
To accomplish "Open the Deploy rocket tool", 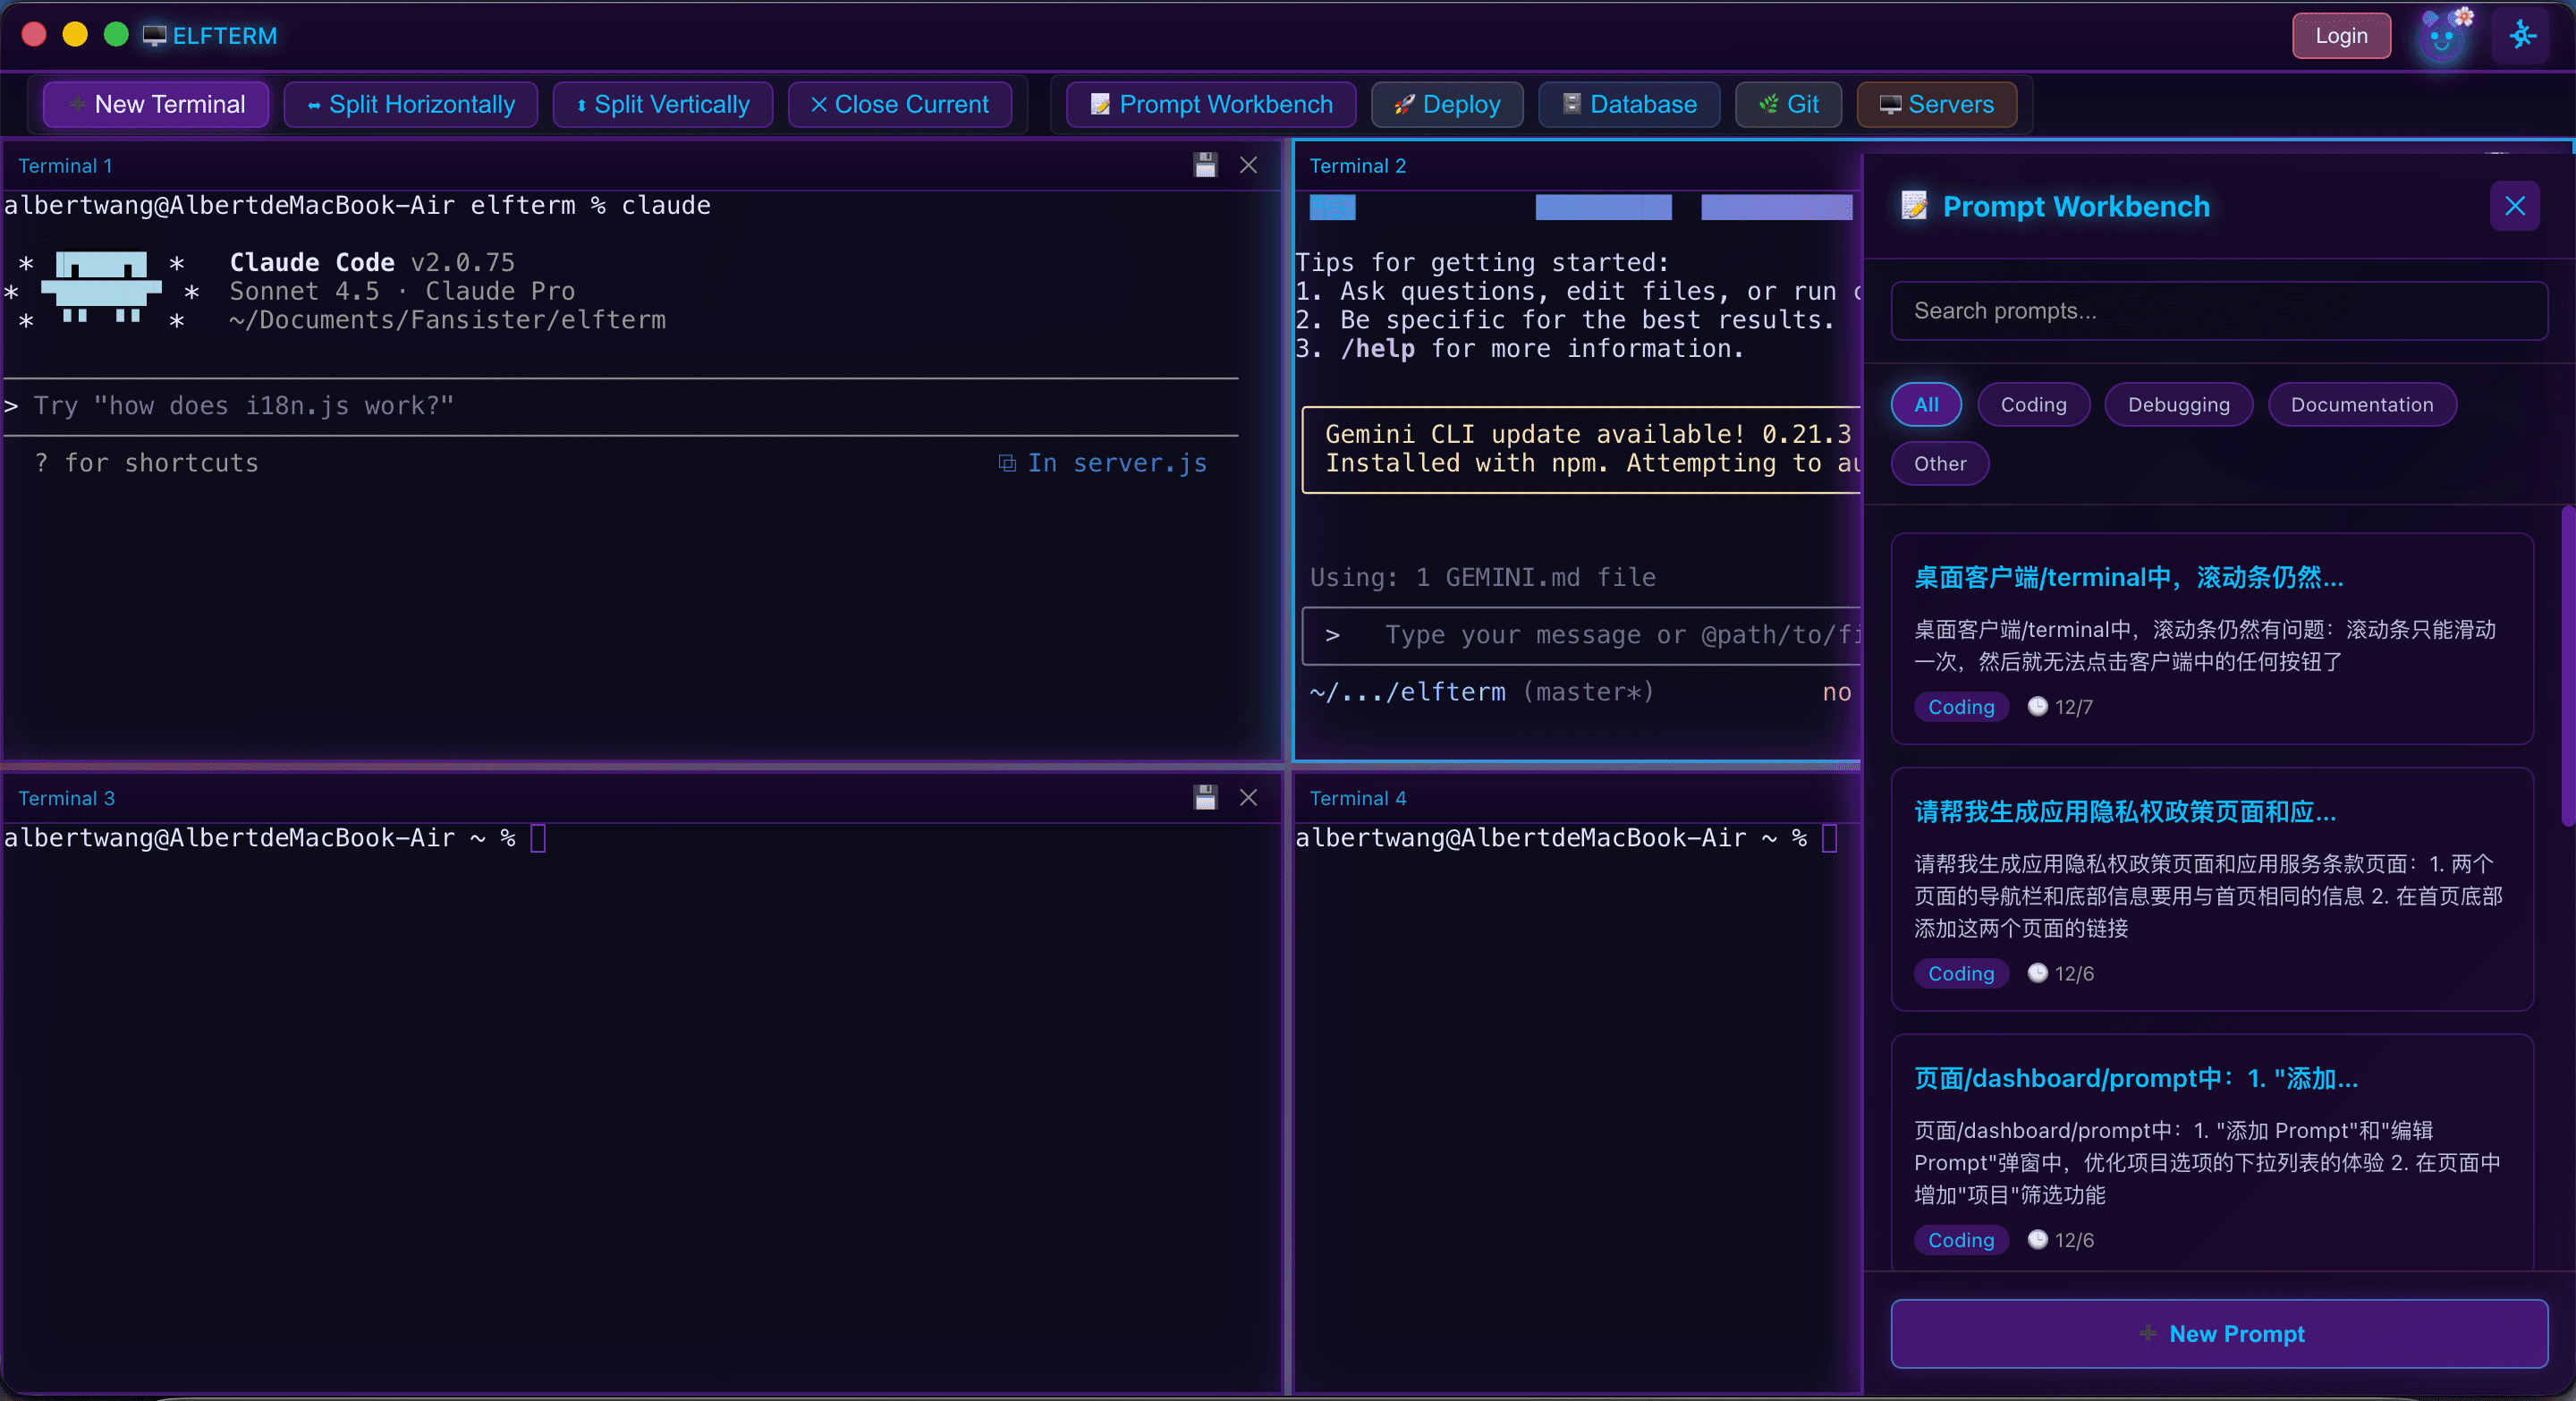I will pos(1446,104).
